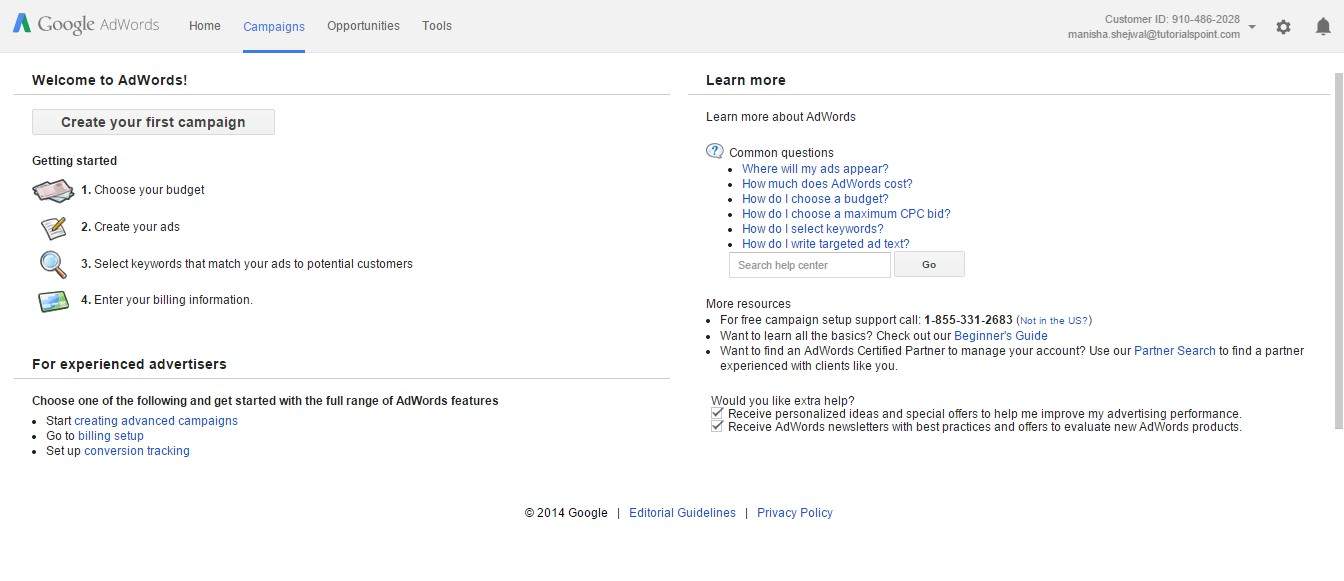Click the Create your first campaign button

pos(153,121)
